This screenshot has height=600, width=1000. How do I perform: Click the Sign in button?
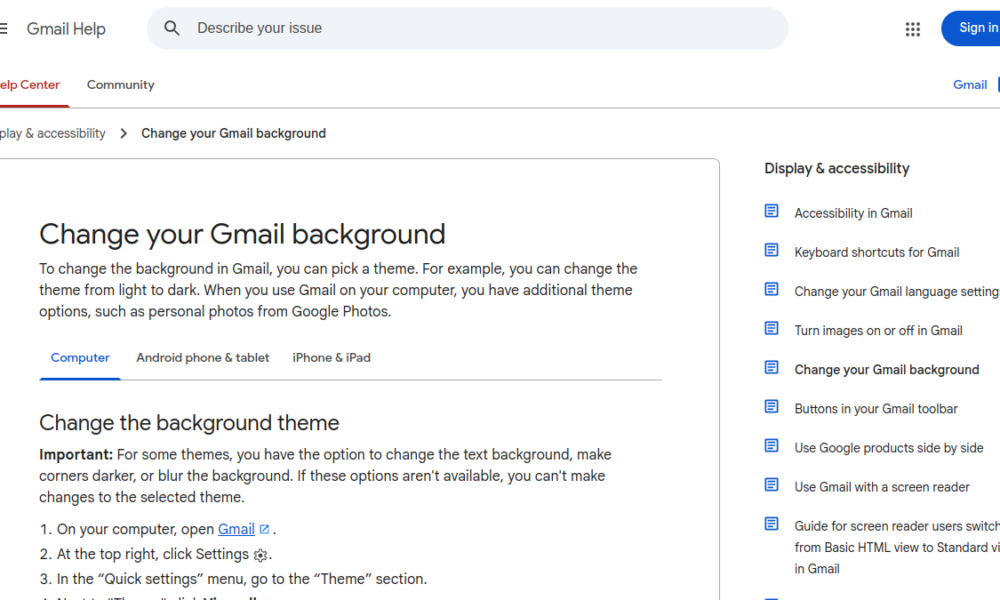[x=971, y=28]
